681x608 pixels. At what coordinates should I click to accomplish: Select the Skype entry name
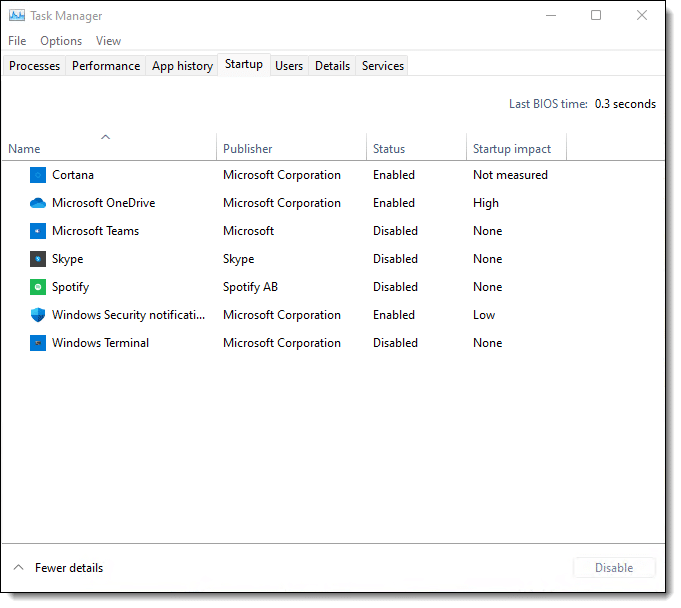[68, 259]
